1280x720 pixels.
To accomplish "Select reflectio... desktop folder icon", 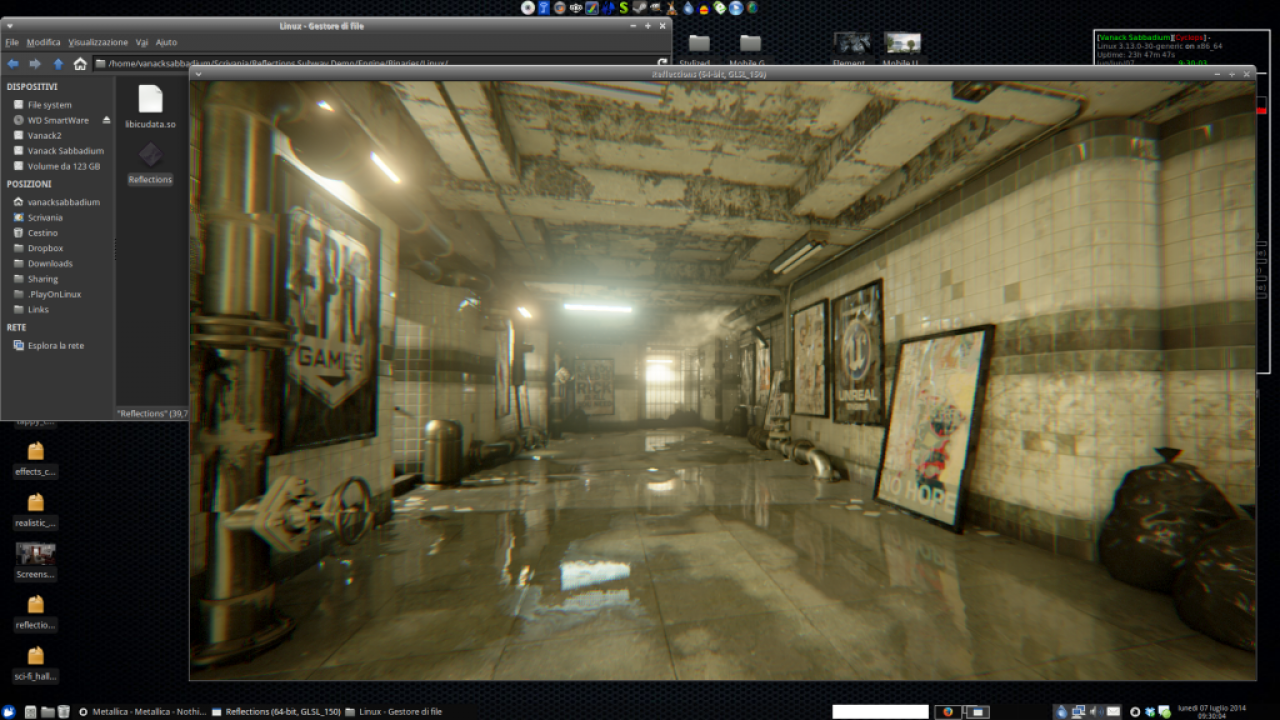I will click(x=36, y=614).
